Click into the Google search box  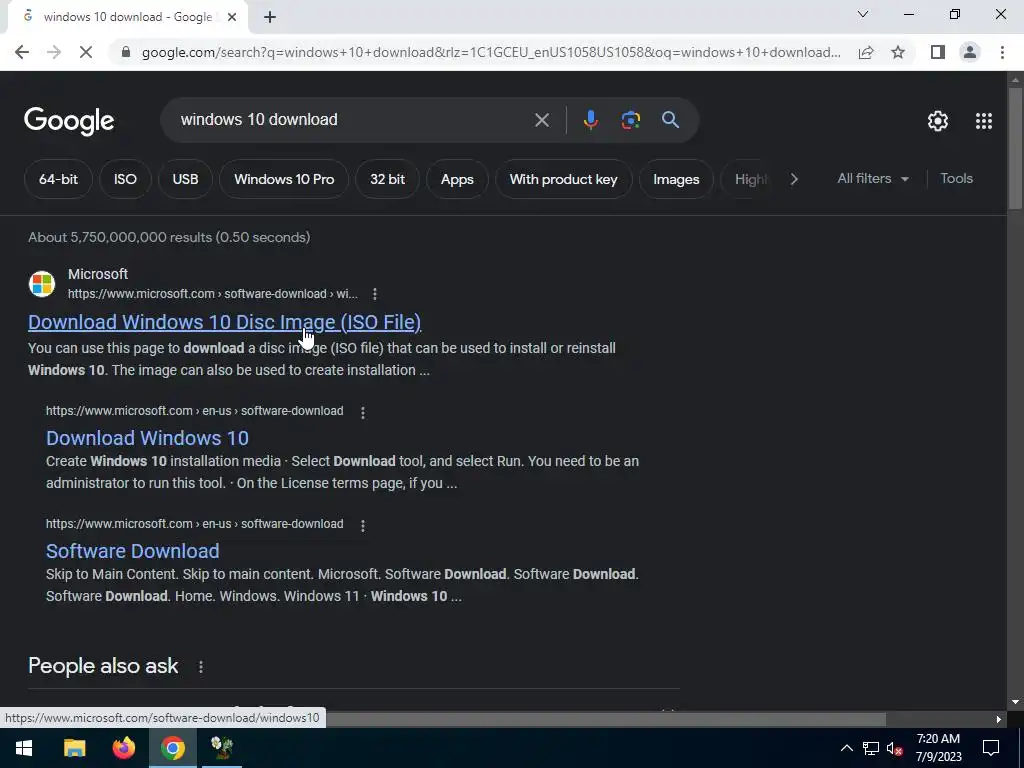pyautogui.click(x=353, y=120)
